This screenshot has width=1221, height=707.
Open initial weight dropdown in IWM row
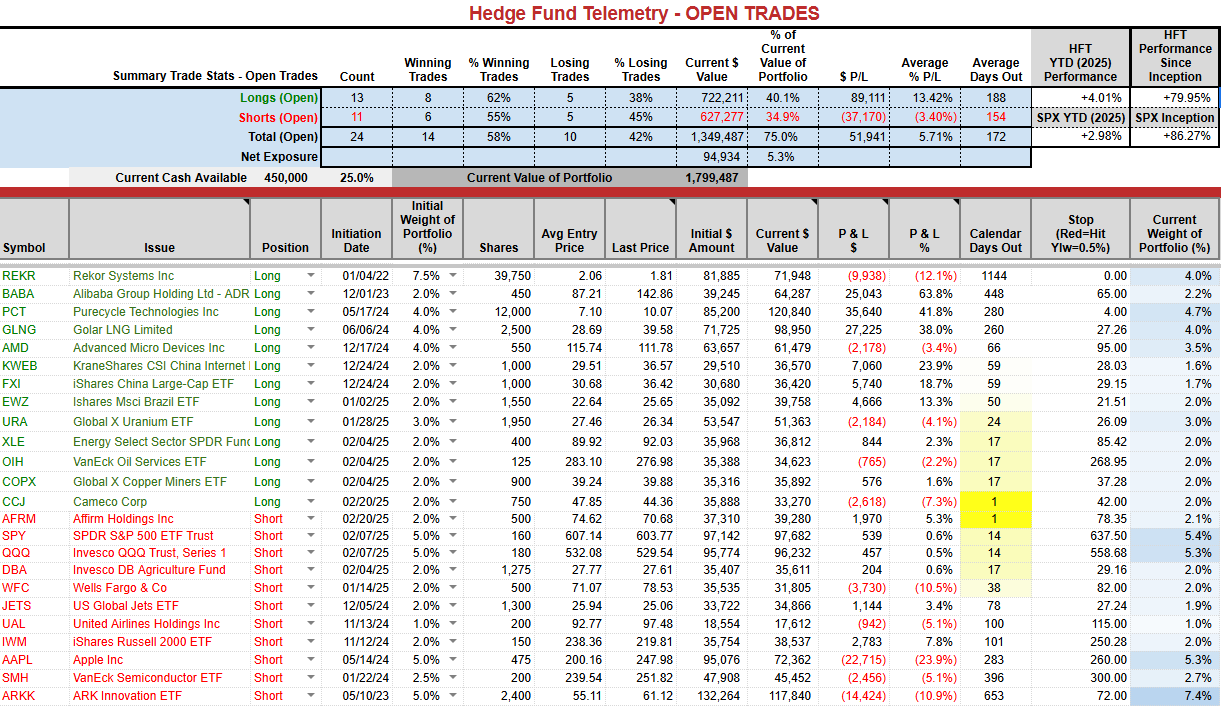(x=454, y=643)
